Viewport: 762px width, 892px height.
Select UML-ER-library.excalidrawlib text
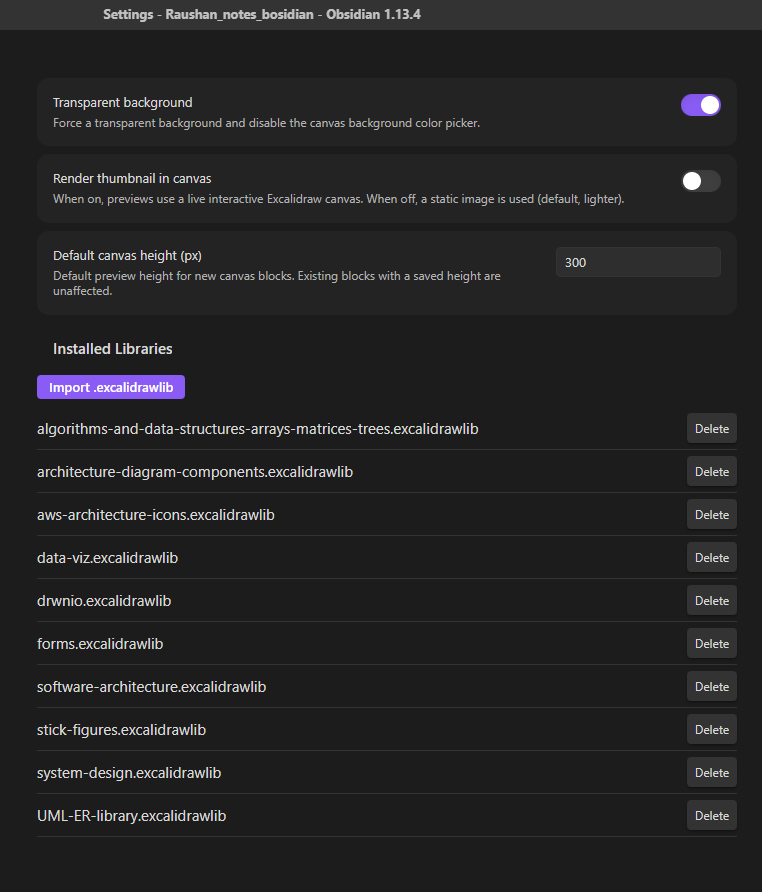point(131,816)
